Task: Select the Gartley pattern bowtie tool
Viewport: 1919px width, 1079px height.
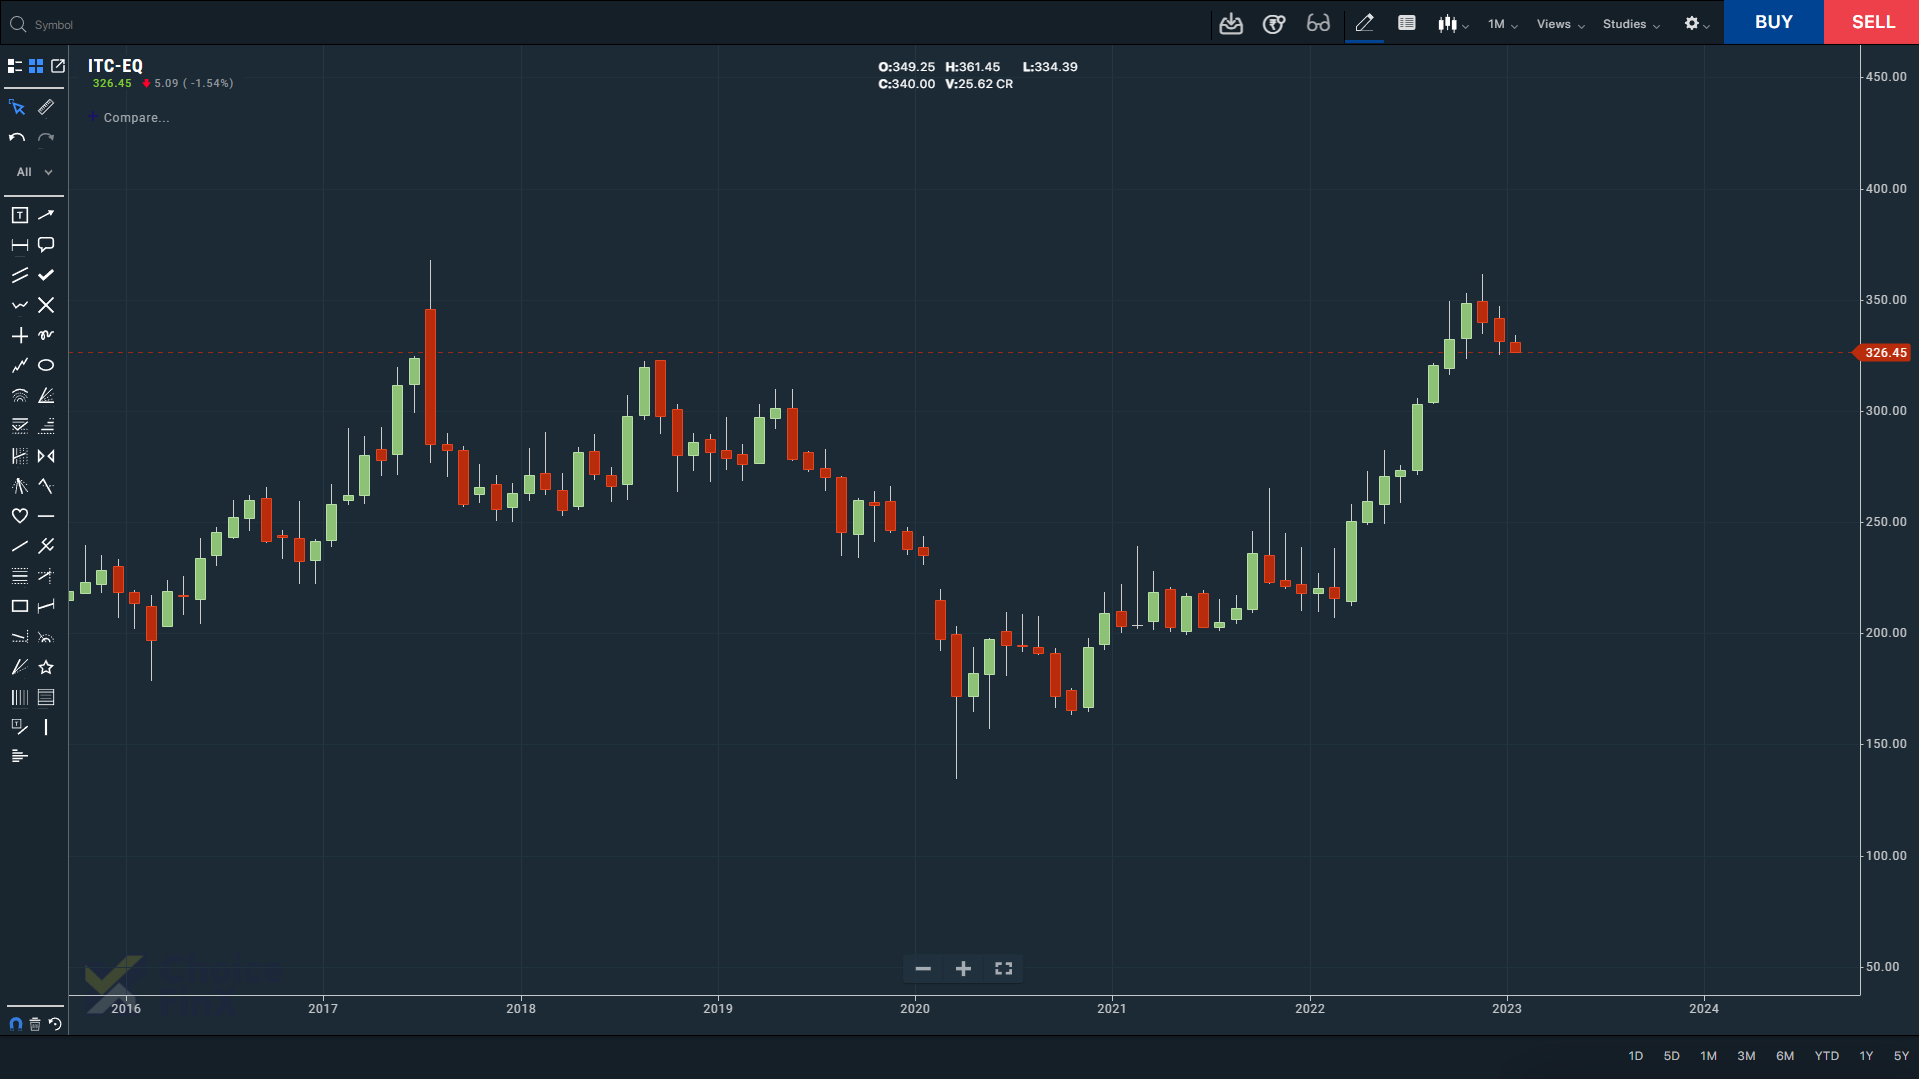Action: (46, 456)
